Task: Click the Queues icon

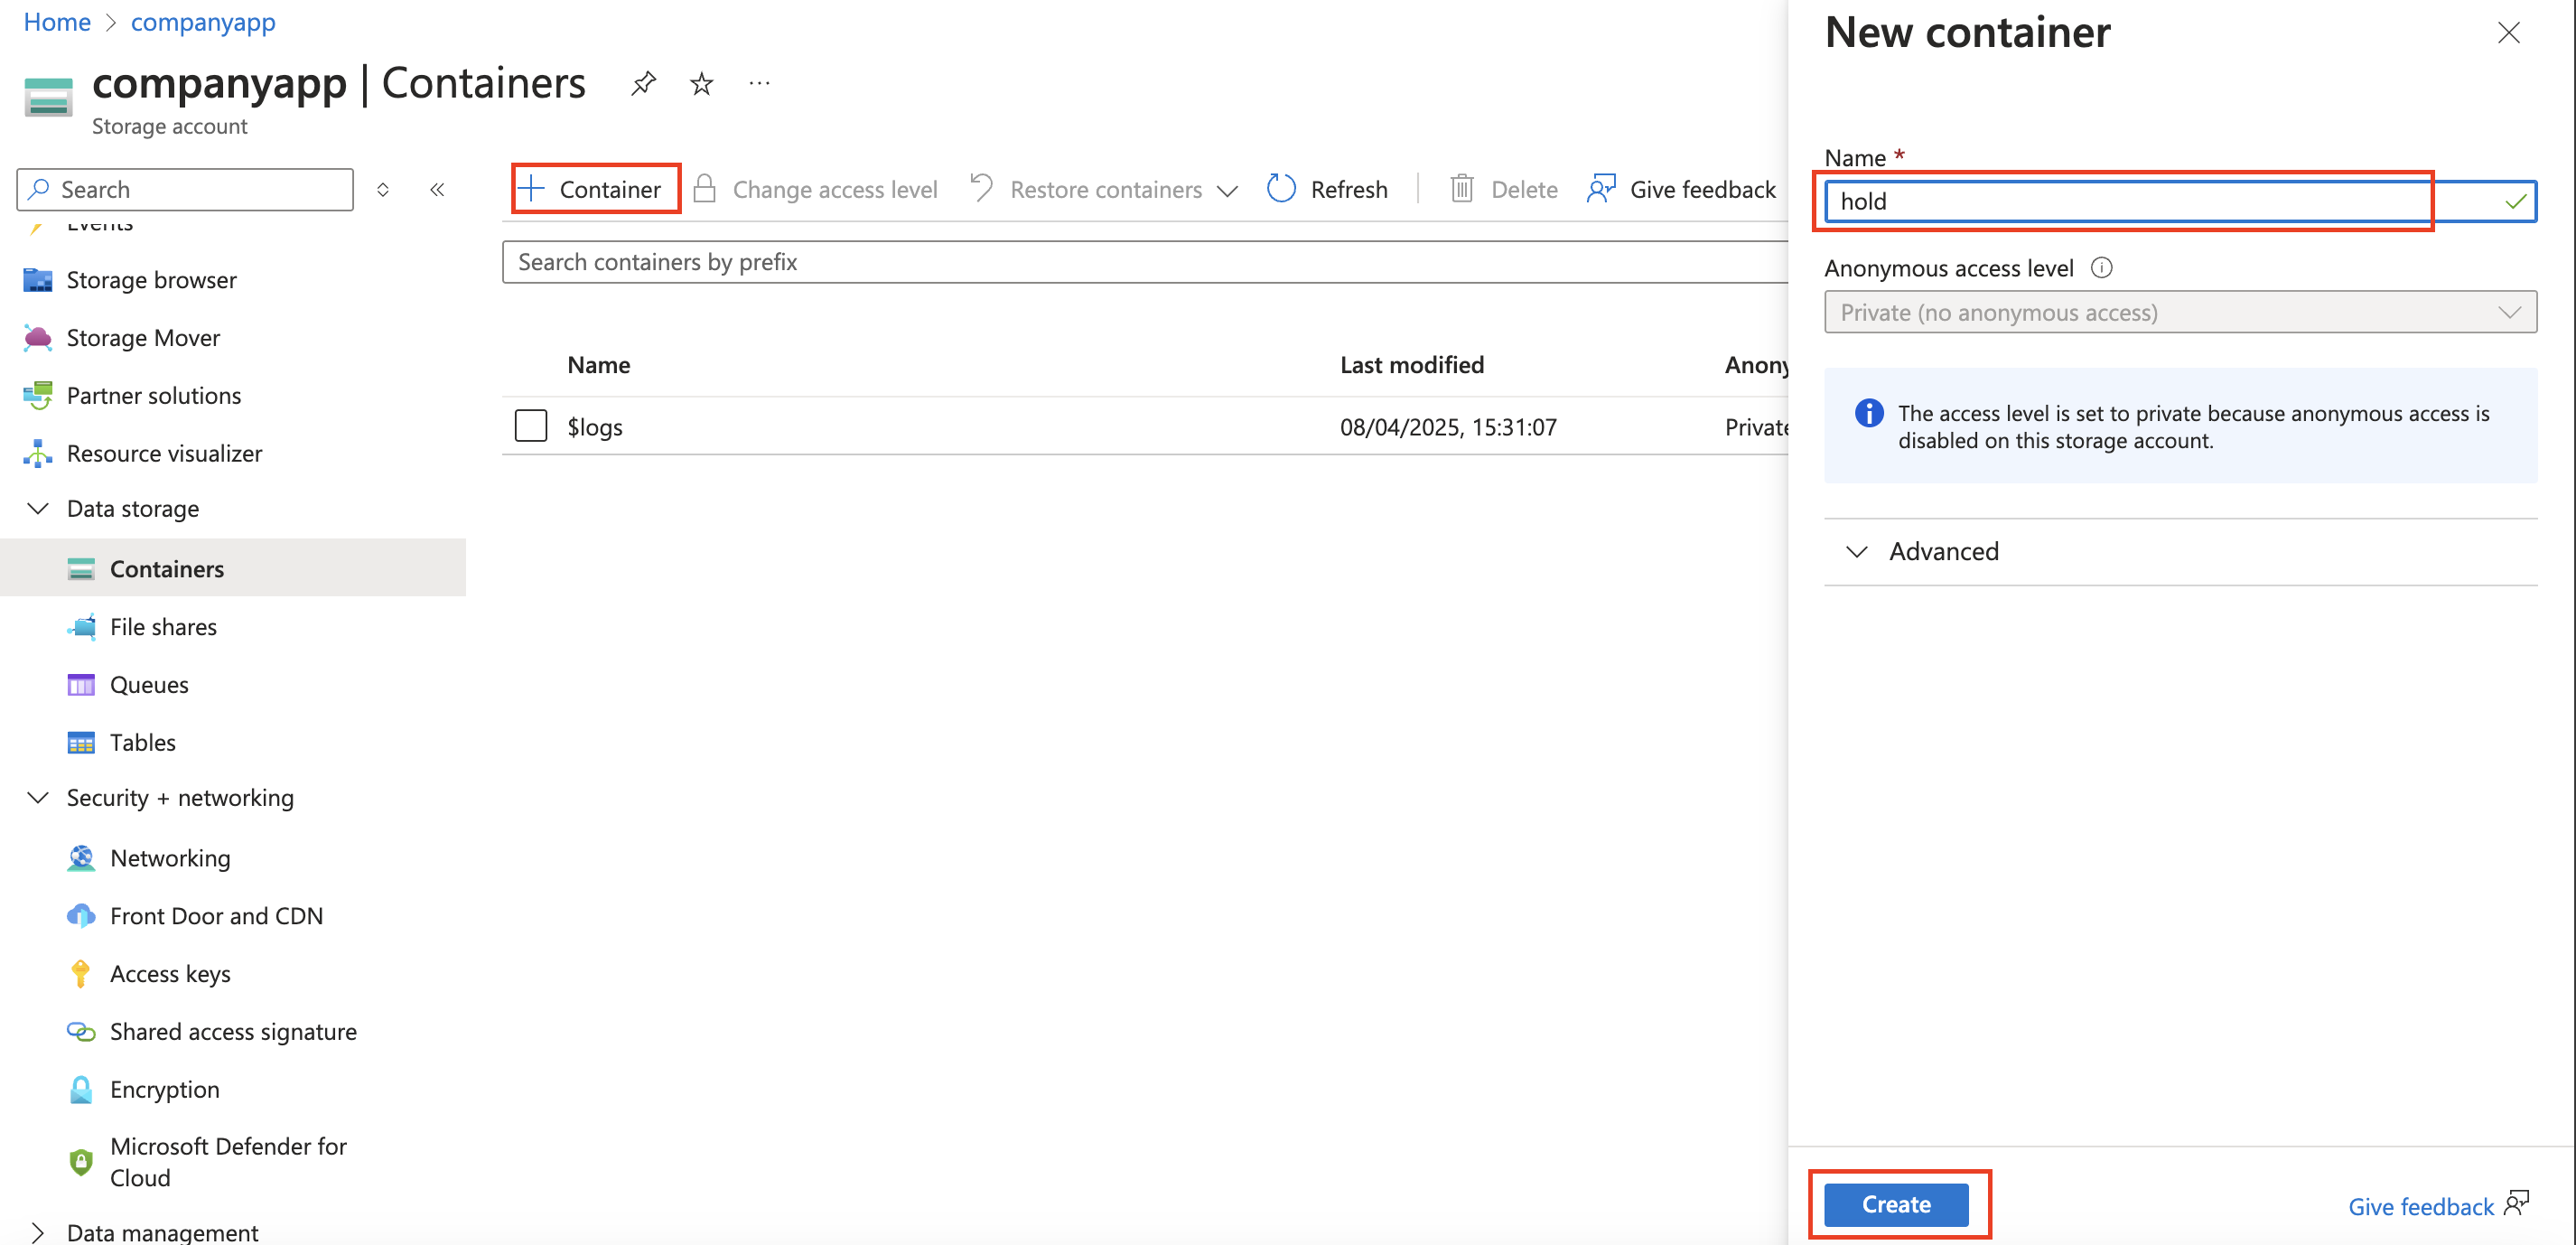Action: 81,685
